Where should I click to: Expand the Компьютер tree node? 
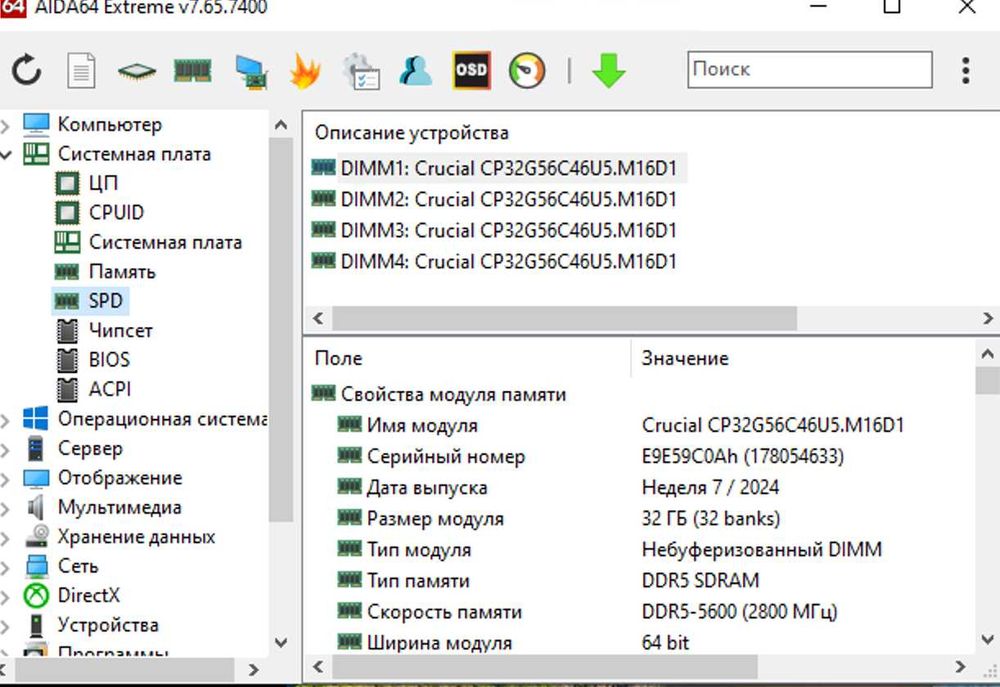click(5, 125)
